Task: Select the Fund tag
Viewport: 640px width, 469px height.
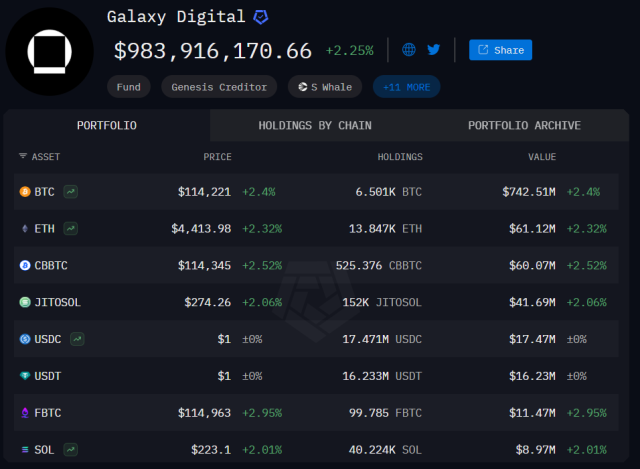Action: pos(129,87)
